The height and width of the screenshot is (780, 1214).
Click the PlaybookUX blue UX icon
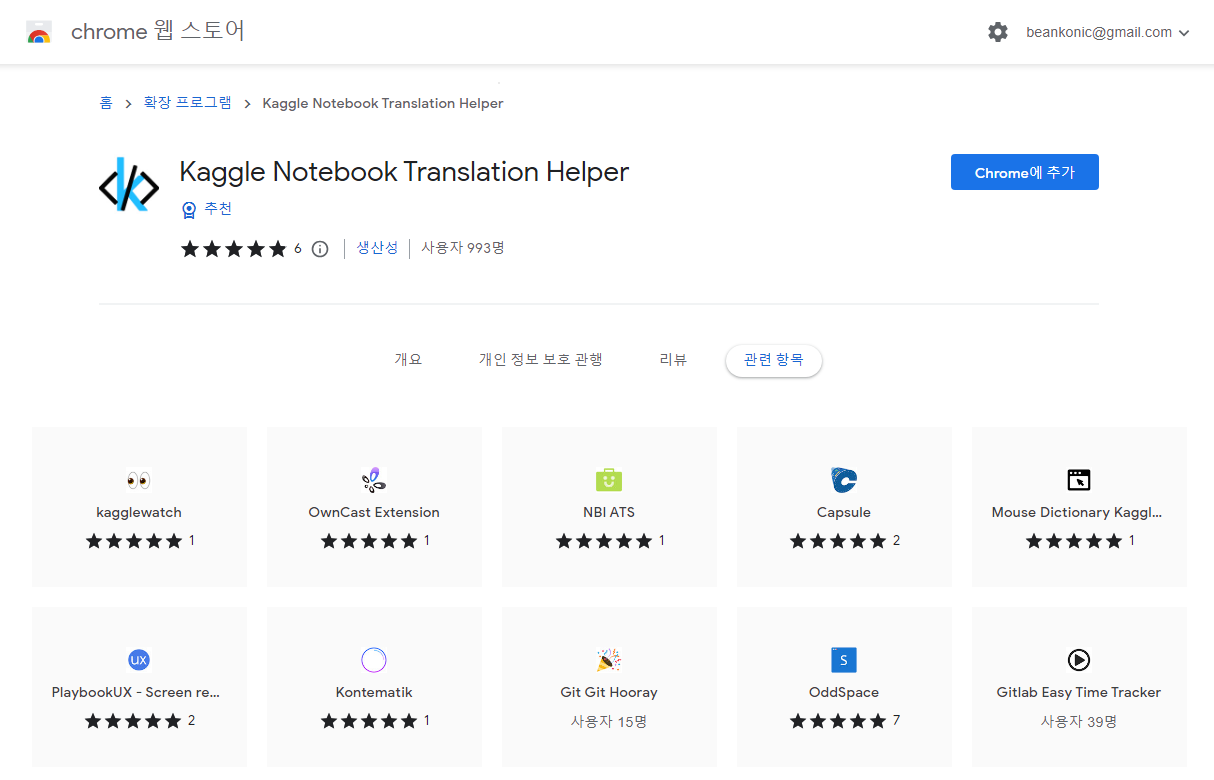(x=139, y=660)
